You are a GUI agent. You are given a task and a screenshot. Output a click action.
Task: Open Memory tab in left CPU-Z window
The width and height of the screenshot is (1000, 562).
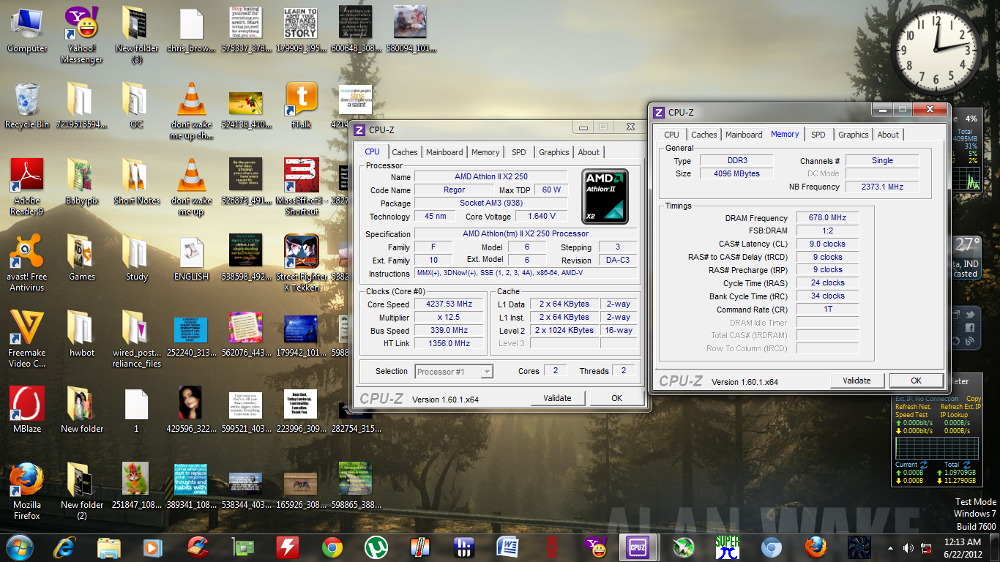click(485, 152)
